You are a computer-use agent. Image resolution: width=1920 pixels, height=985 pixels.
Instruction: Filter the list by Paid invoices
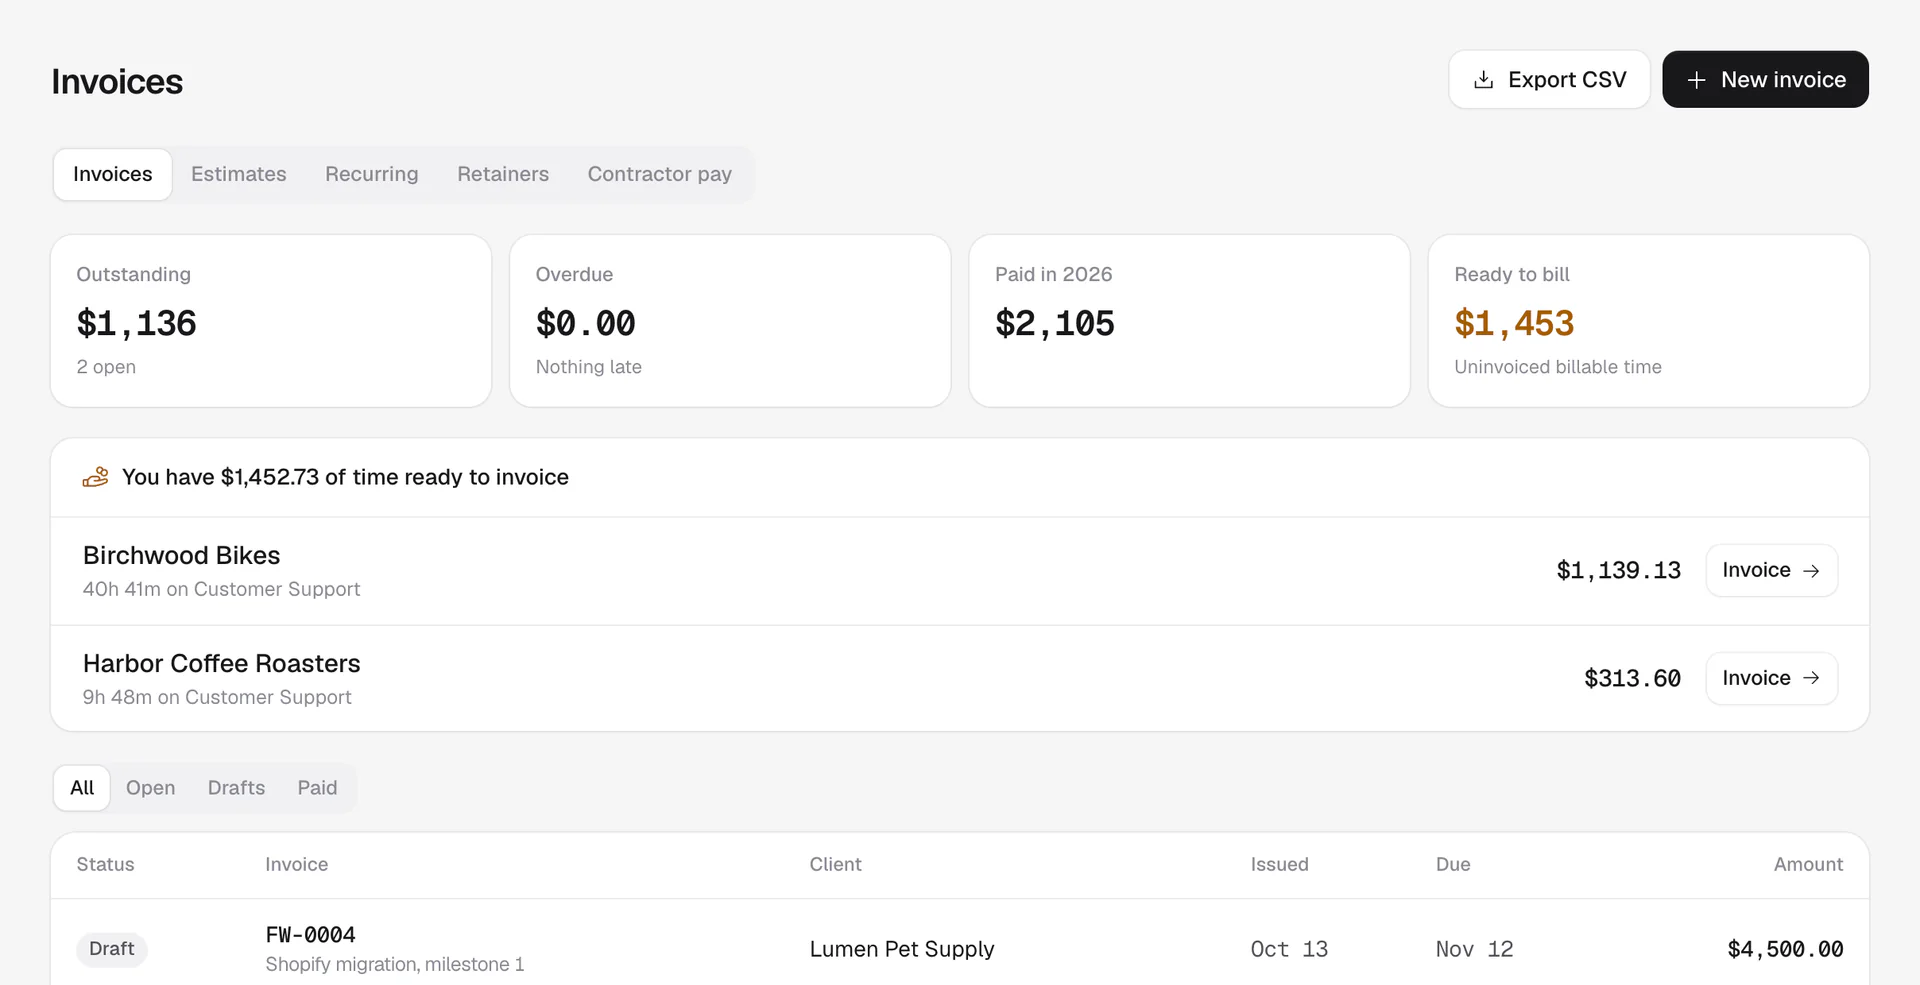318,788
